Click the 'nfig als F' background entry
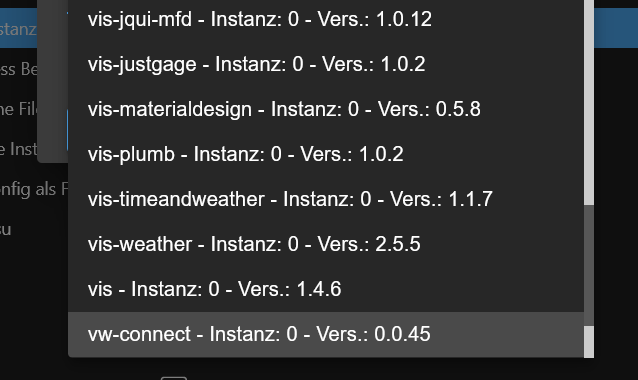Screen dimensions: 638x380 click(34, 189)
